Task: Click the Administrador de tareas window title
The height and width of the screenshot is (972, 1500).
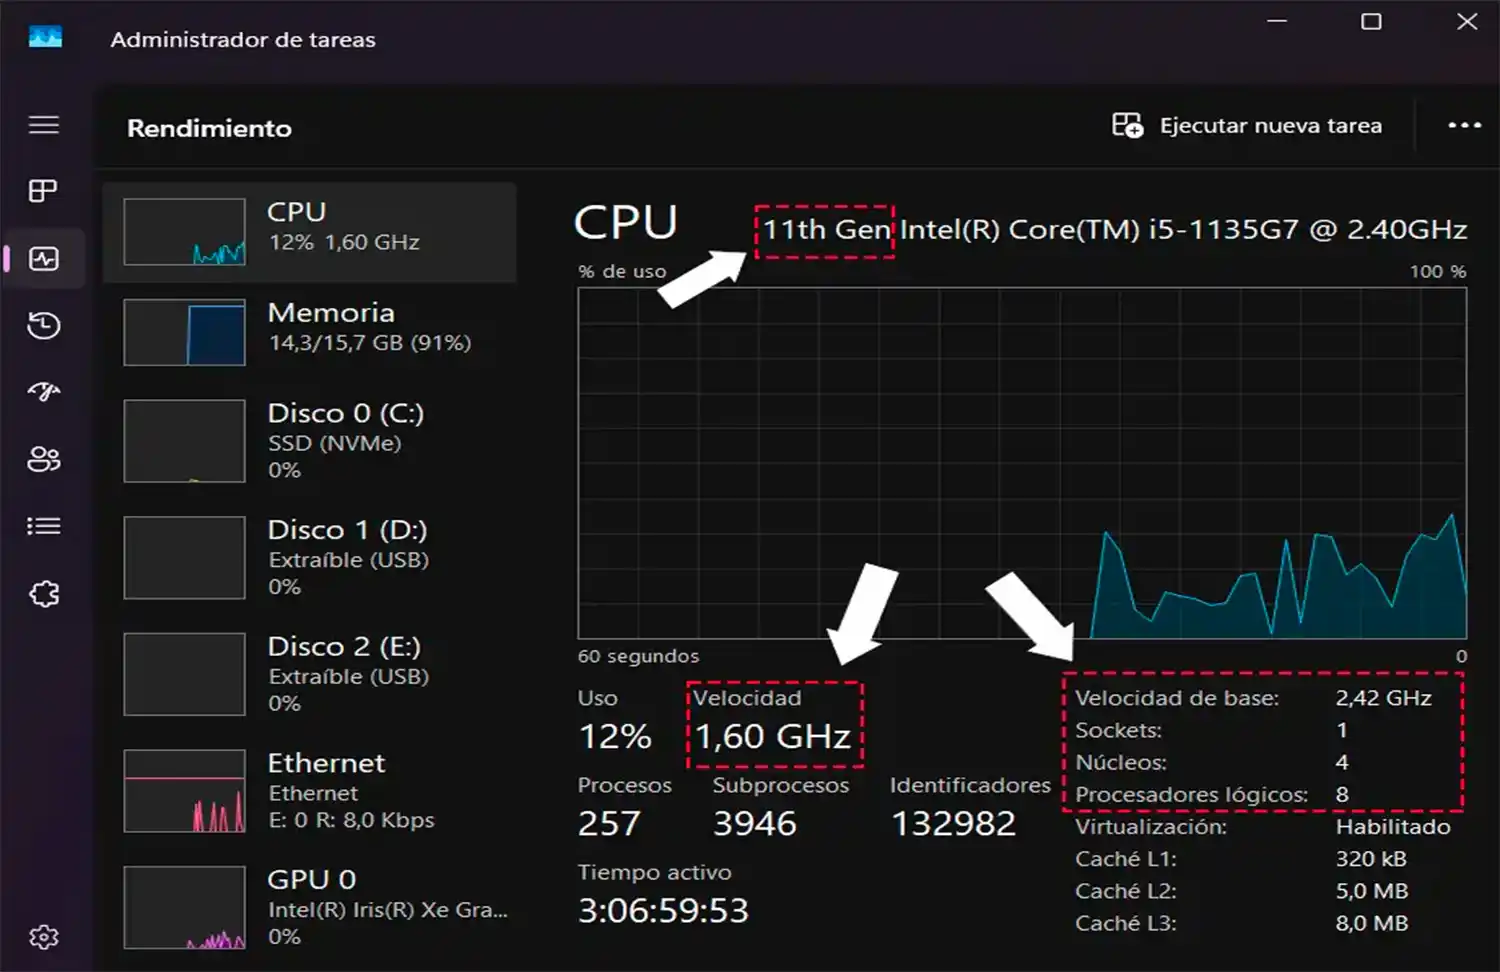Action: 243,40
